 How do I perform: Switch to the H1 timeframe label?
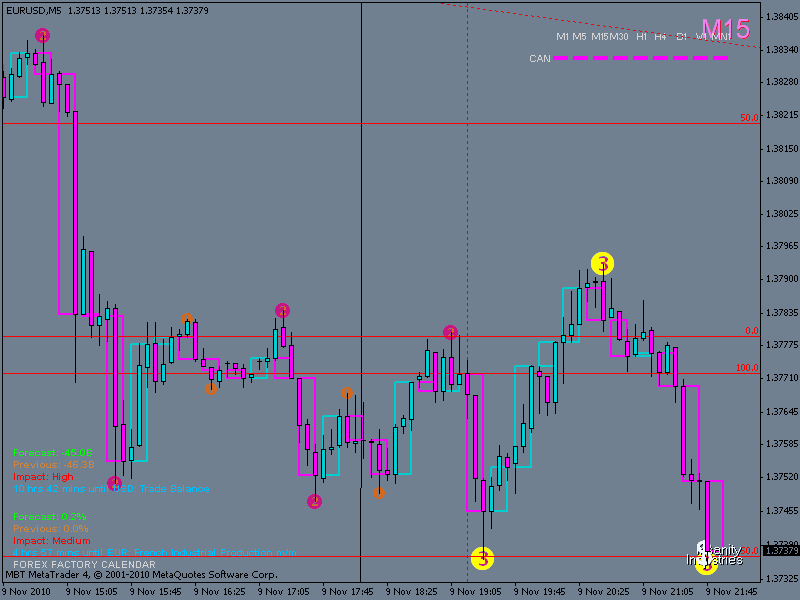point(641,37)
